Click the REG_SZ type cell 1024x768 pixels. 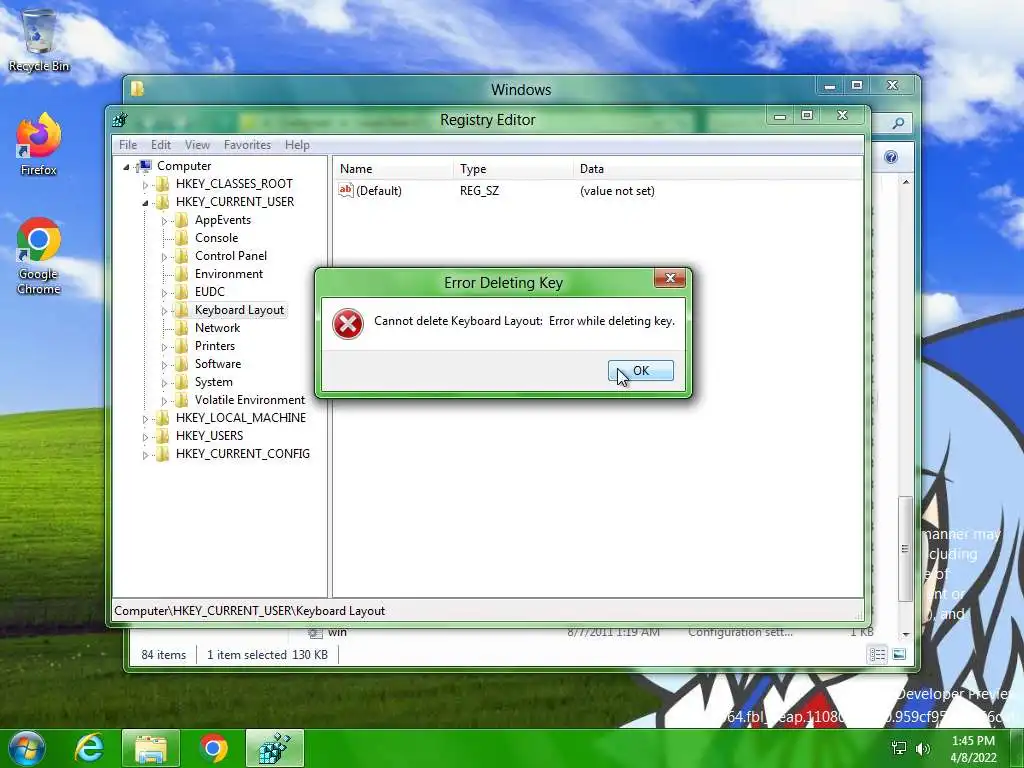479,191
